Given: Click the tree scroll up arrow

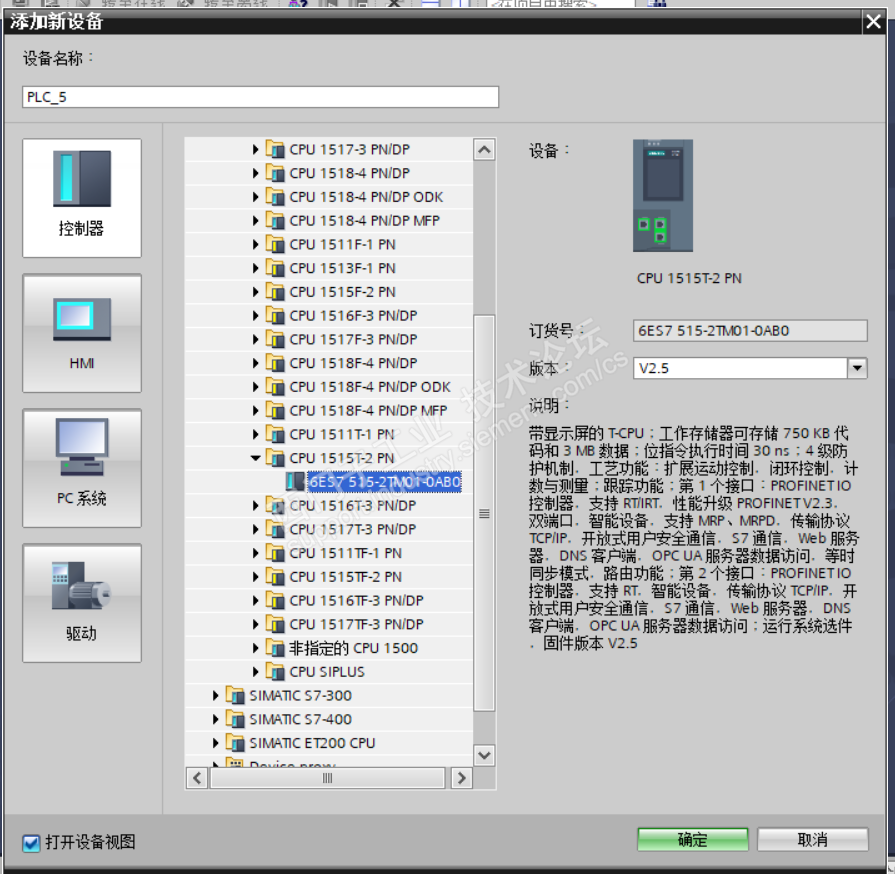Looking at the screenshot, I should (484, 150).
